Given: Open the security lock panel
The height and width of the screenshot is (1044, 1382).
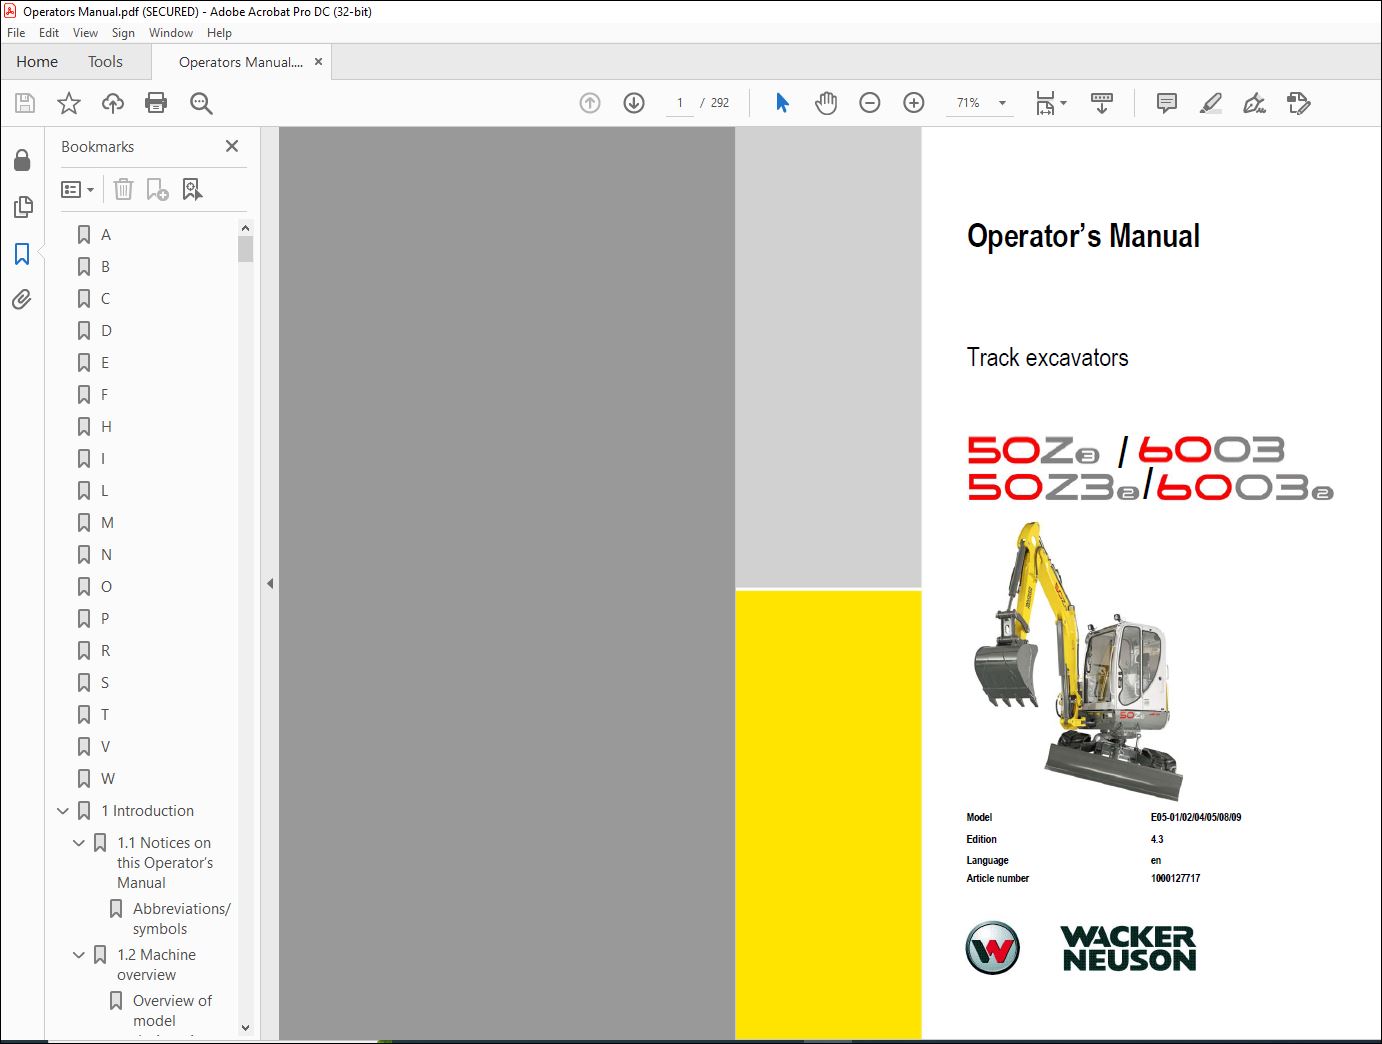Looking at the screenshot, I should 22,160.
